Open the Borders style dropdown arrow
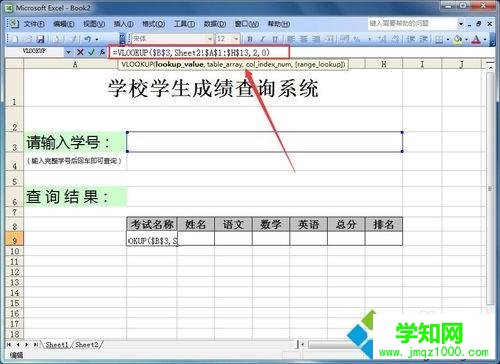Image resolution: width=500 pixels, height=364 pixels. (448, 39)
